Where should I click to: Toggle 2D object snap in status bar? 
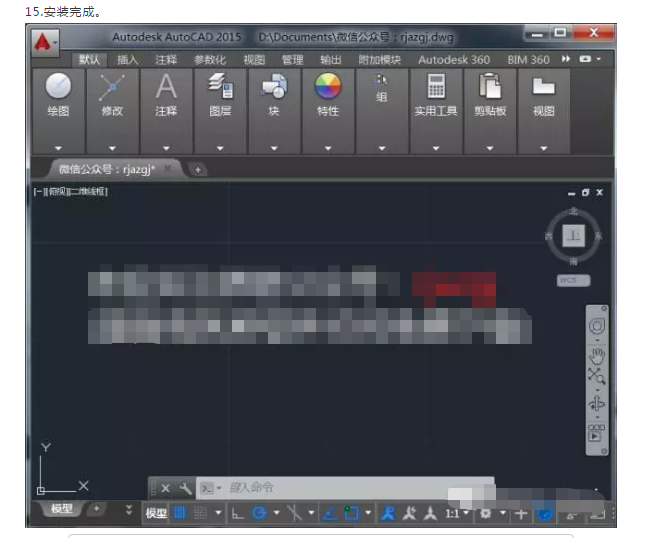pos(351,513)
